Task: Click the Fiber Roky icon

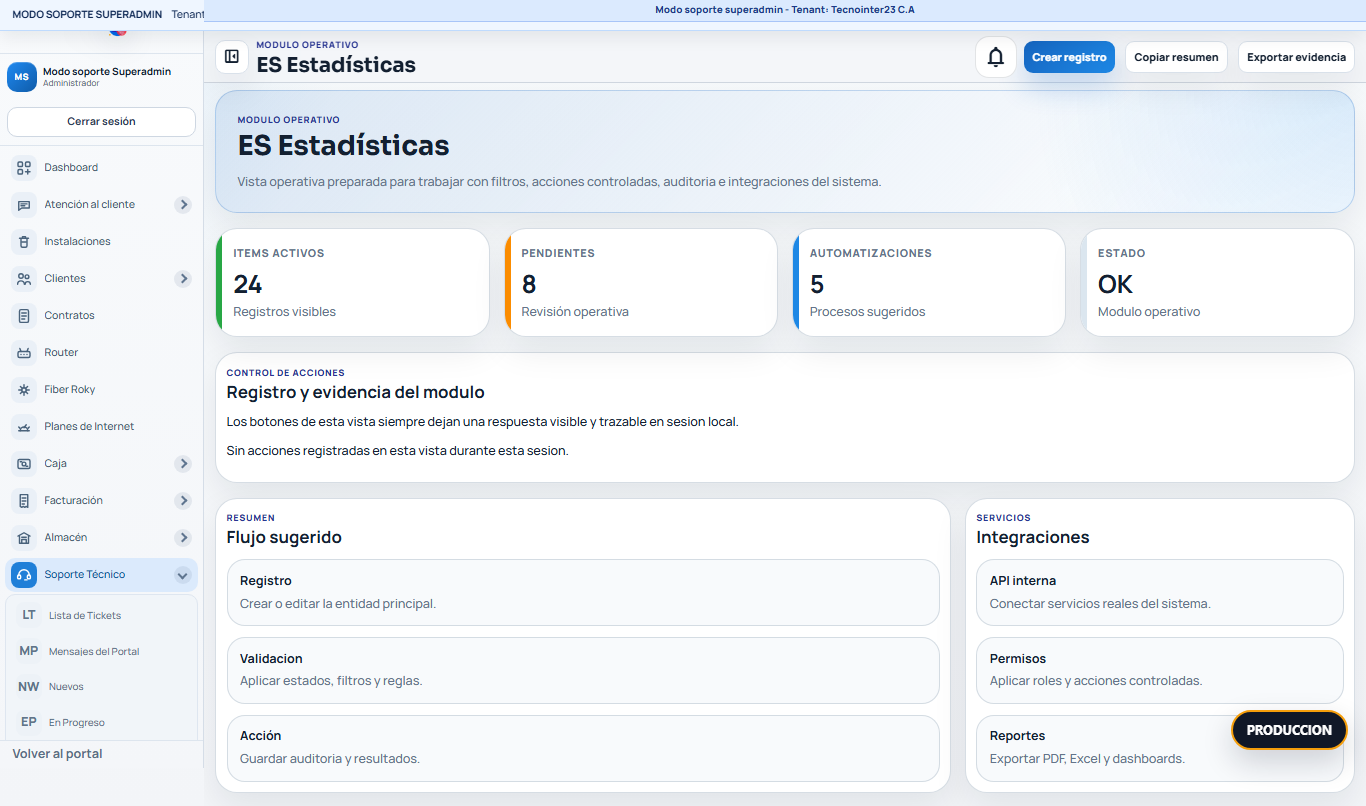Action: tap(24, 390)
